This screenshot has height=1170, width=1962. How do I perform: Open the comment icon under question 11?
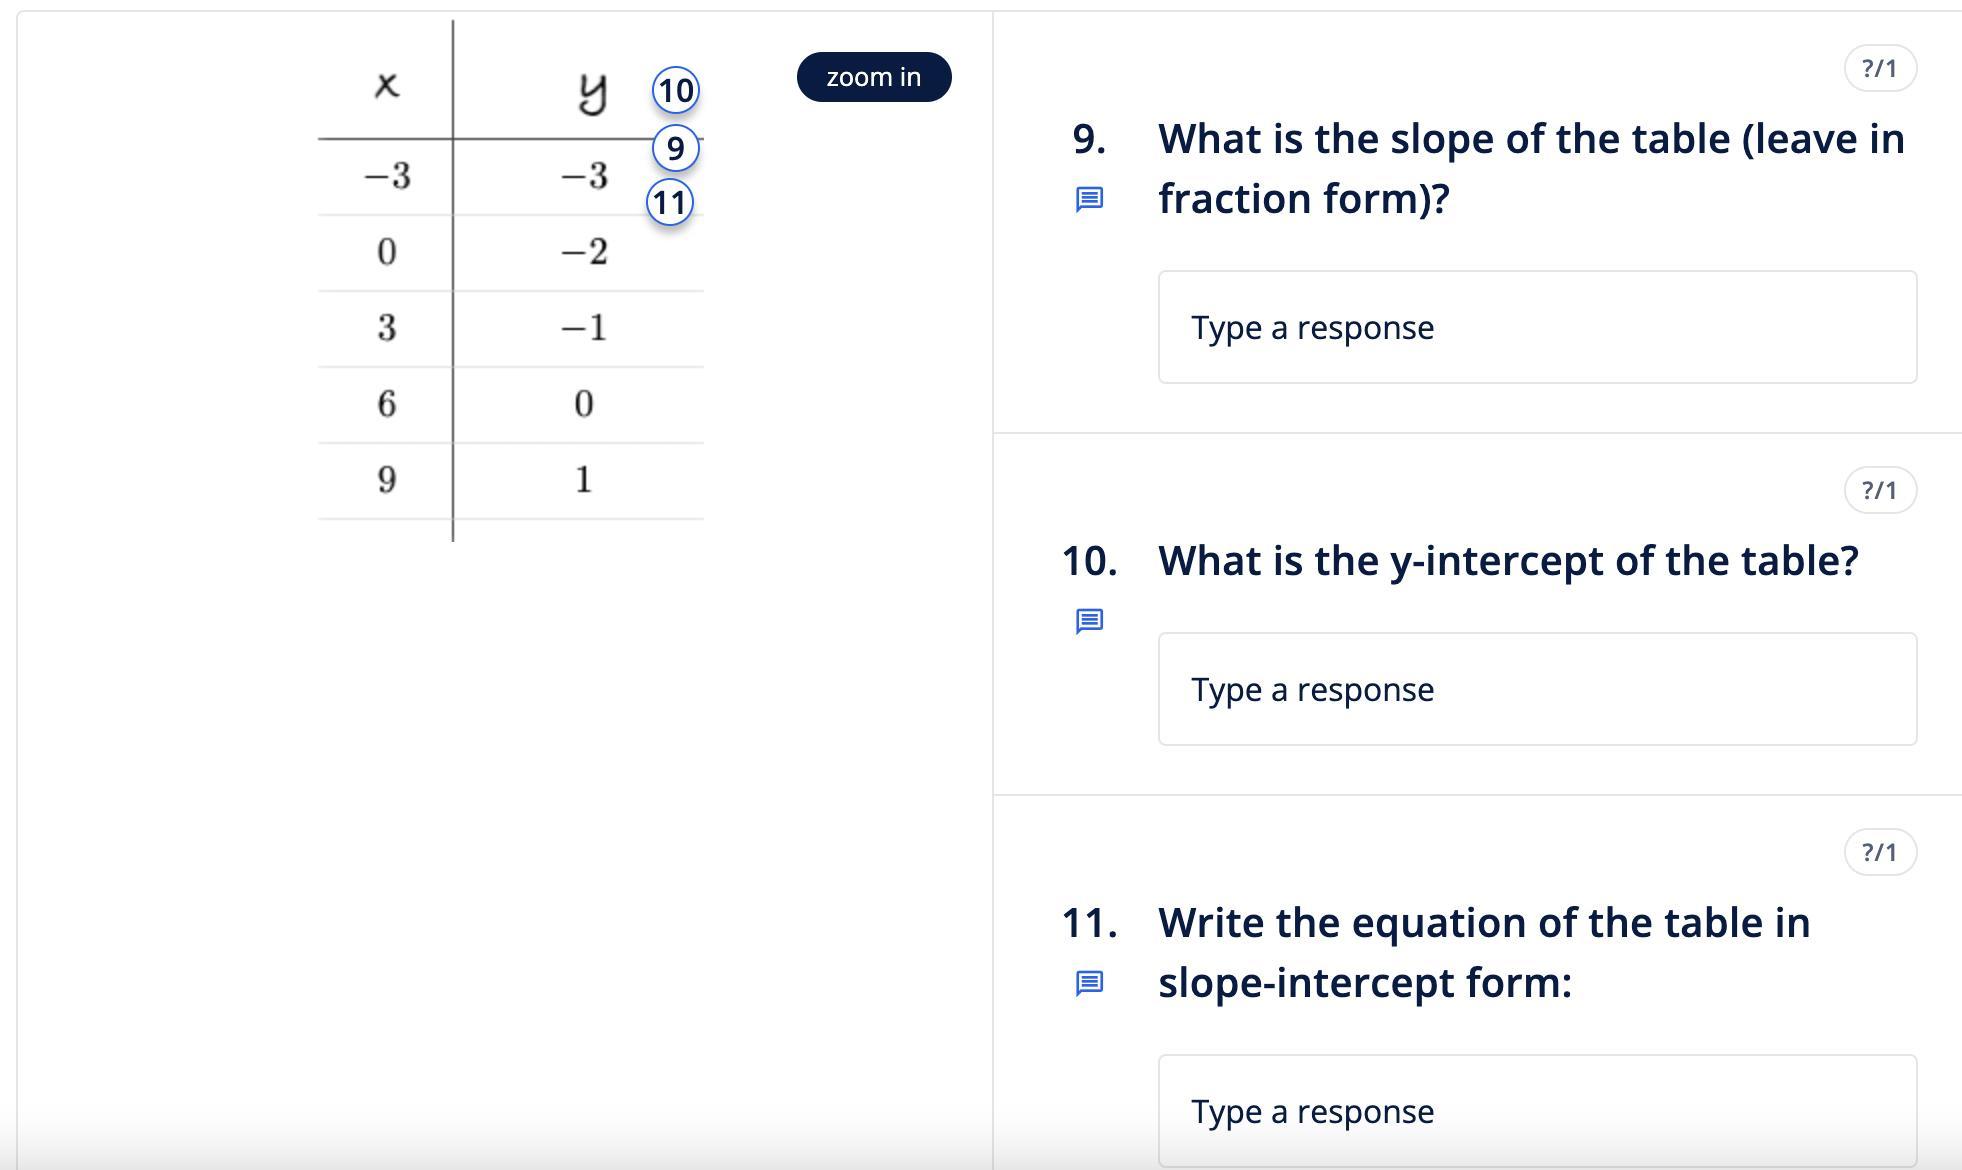pos(1089,983)
